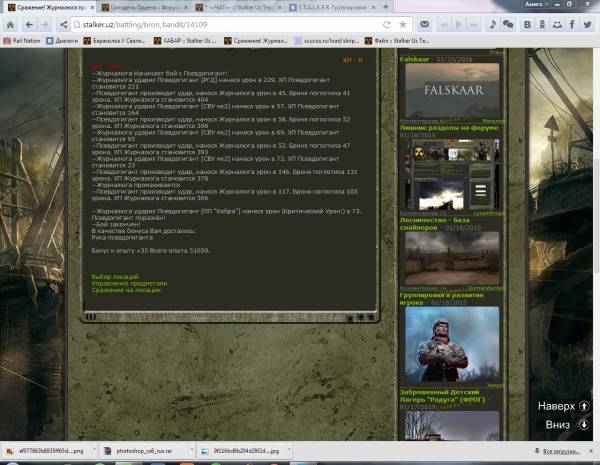Follow the 'Выбор локаций' link
The height and width of the screenshot is (465, 600).
click(115, 277)
